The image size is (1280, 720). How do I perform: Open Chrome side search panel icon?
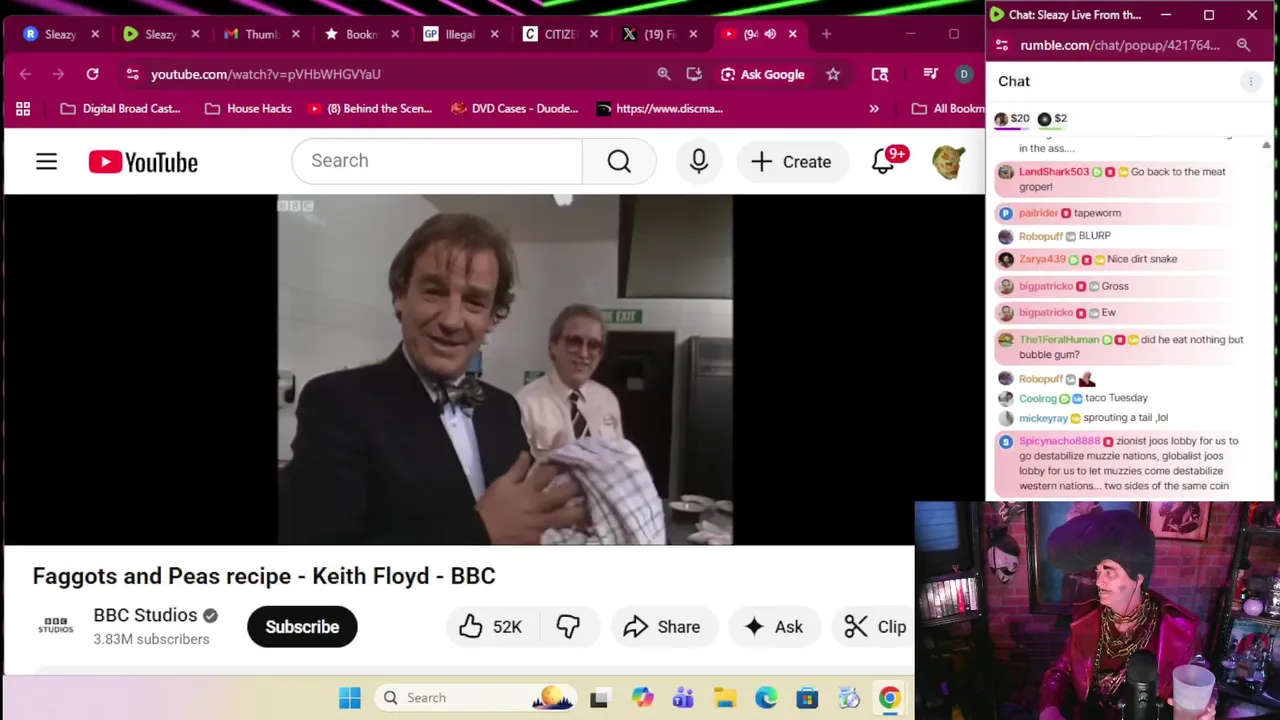880,74
